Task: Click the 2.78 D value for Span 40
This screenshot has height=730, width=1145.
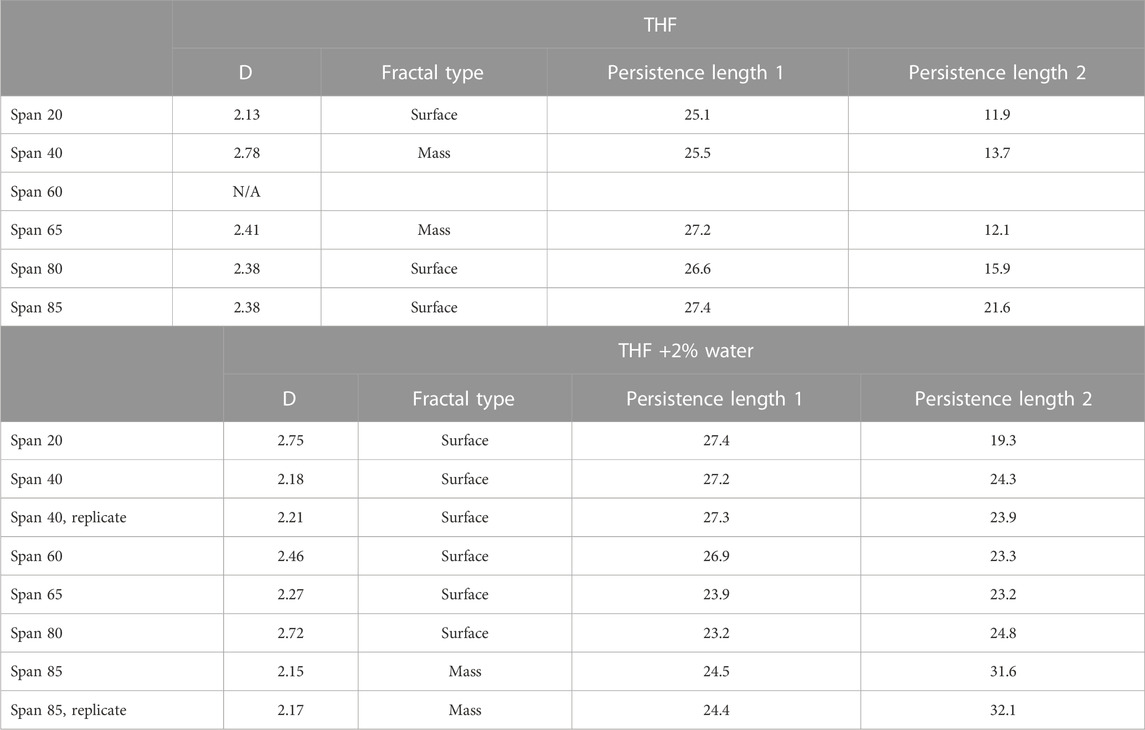Action: [x=246, y=153]
